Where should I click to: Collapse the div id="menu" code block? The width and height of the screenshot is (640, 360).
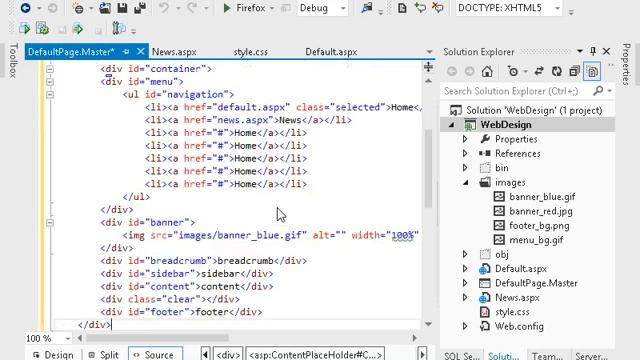[50, 82]
